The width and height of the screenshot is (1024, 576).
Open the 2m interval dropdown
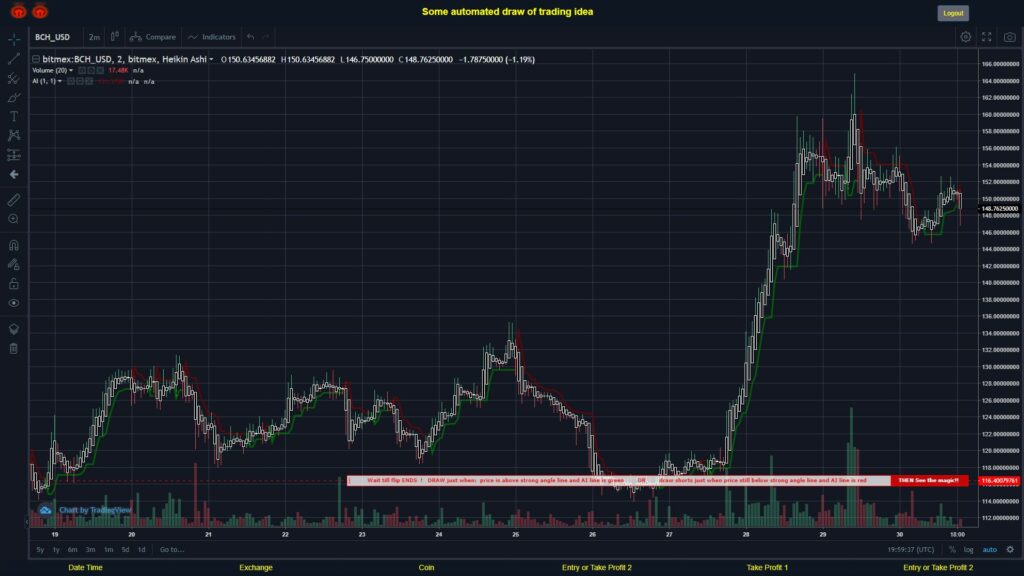[94, 37]
